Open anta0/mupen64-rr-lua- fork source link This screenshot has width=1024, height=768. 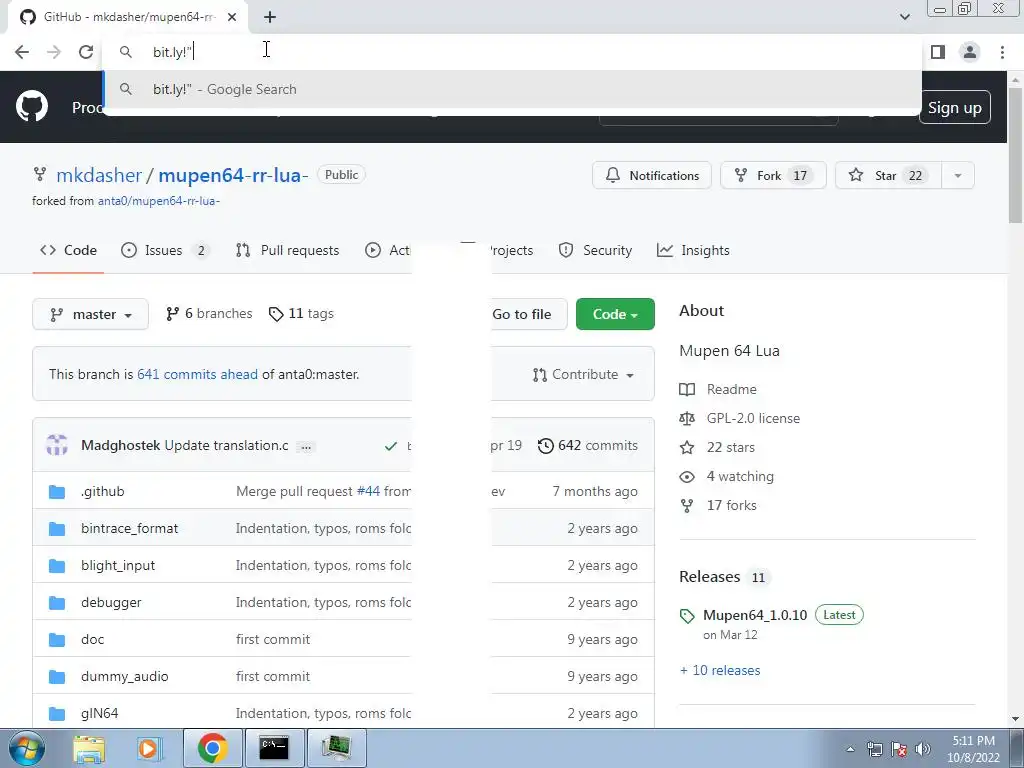pos(159,201)
